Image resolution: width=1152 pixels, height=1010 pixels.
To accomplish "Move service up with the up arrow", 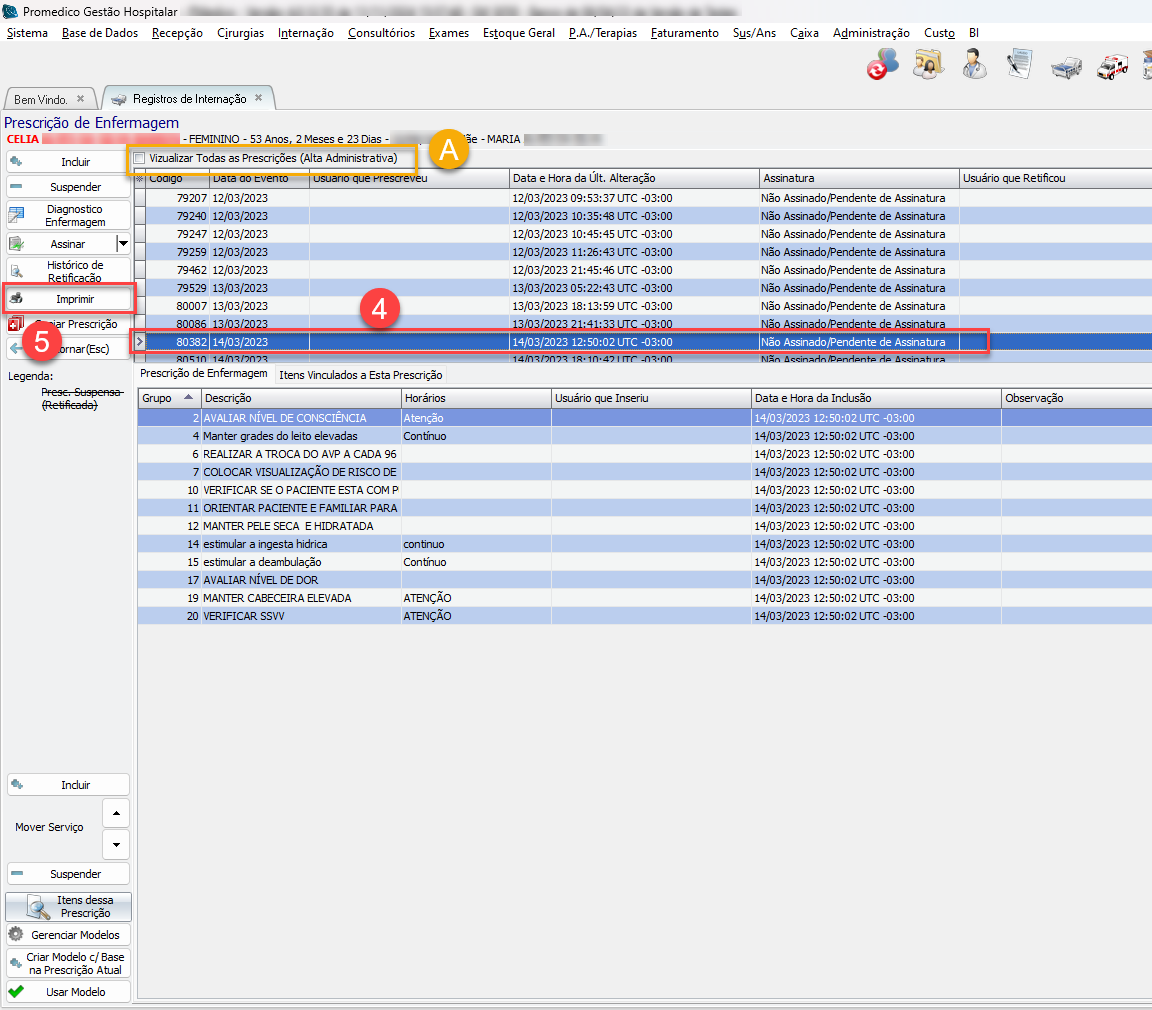I will [x=117, y=812].
